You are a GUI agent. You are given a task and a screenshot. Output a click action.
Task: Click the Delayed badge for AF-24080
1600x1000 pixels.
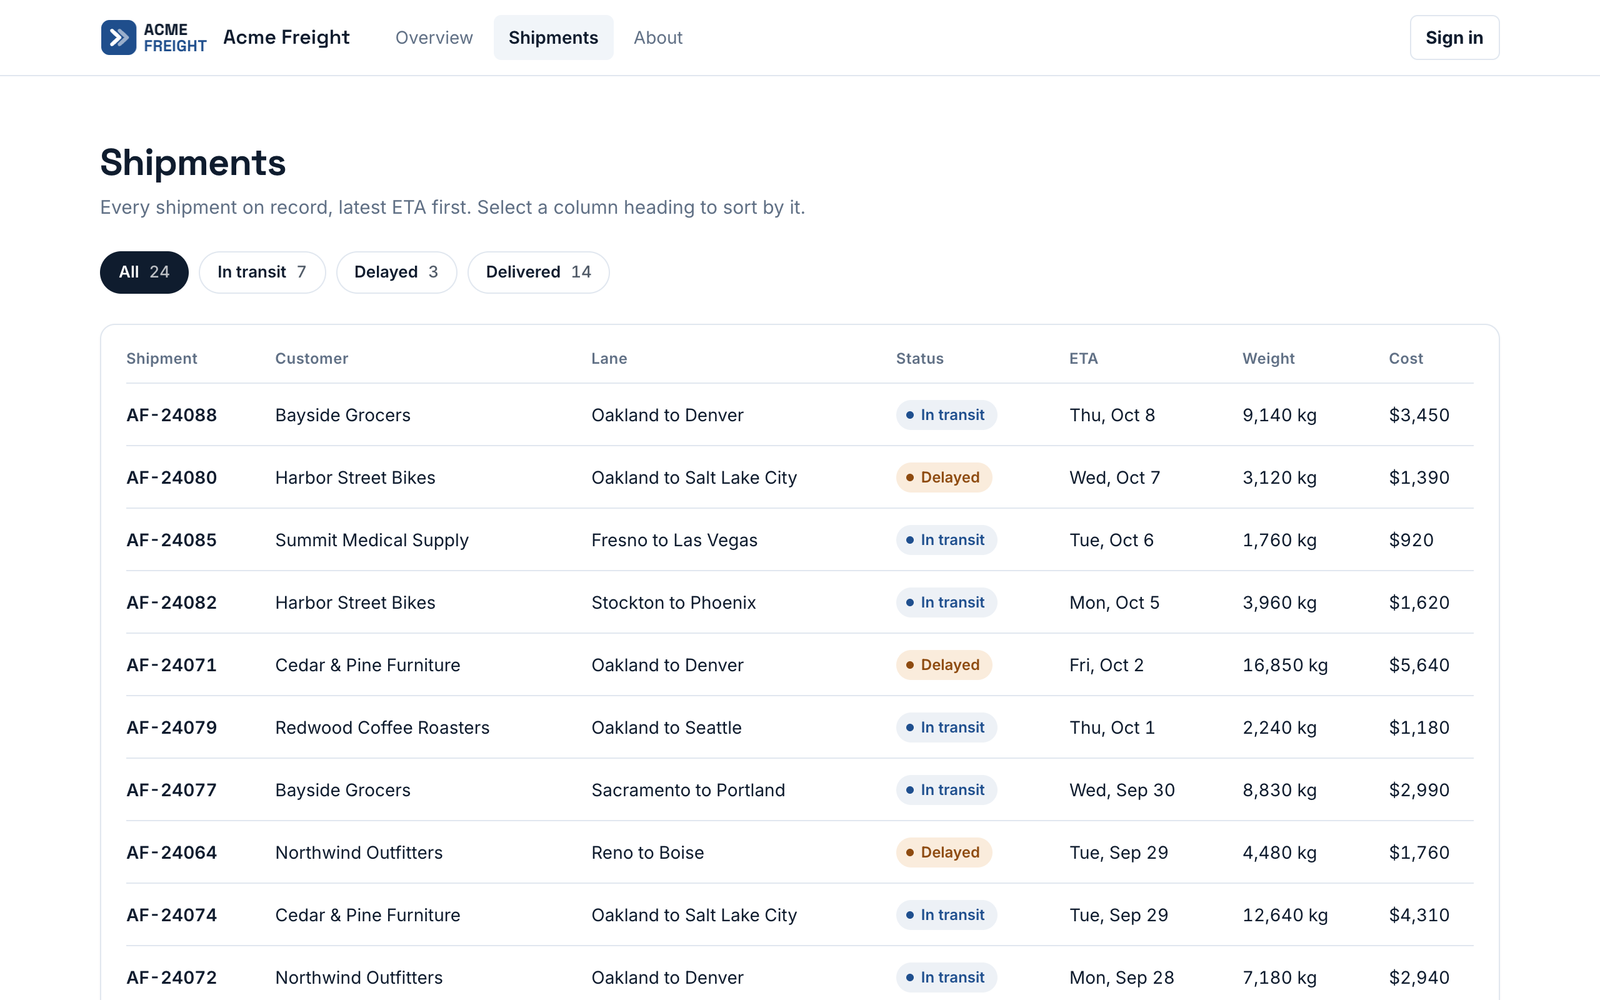[944, 478]
